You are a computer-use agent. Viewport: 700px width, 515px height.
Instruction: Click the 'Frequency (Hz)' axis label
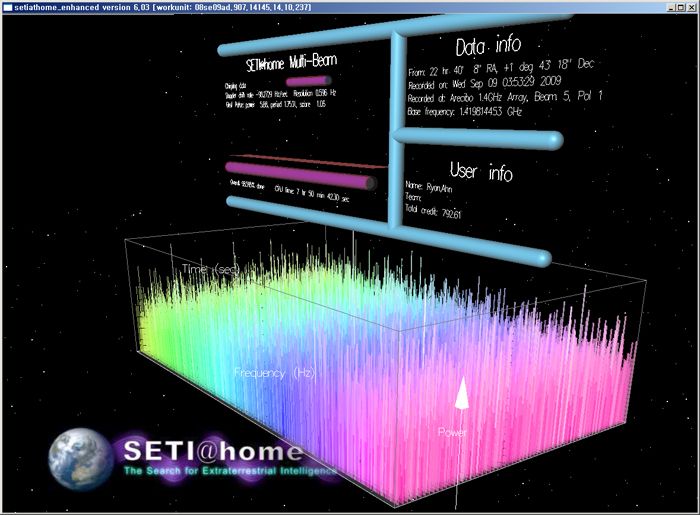click(275, 373)
